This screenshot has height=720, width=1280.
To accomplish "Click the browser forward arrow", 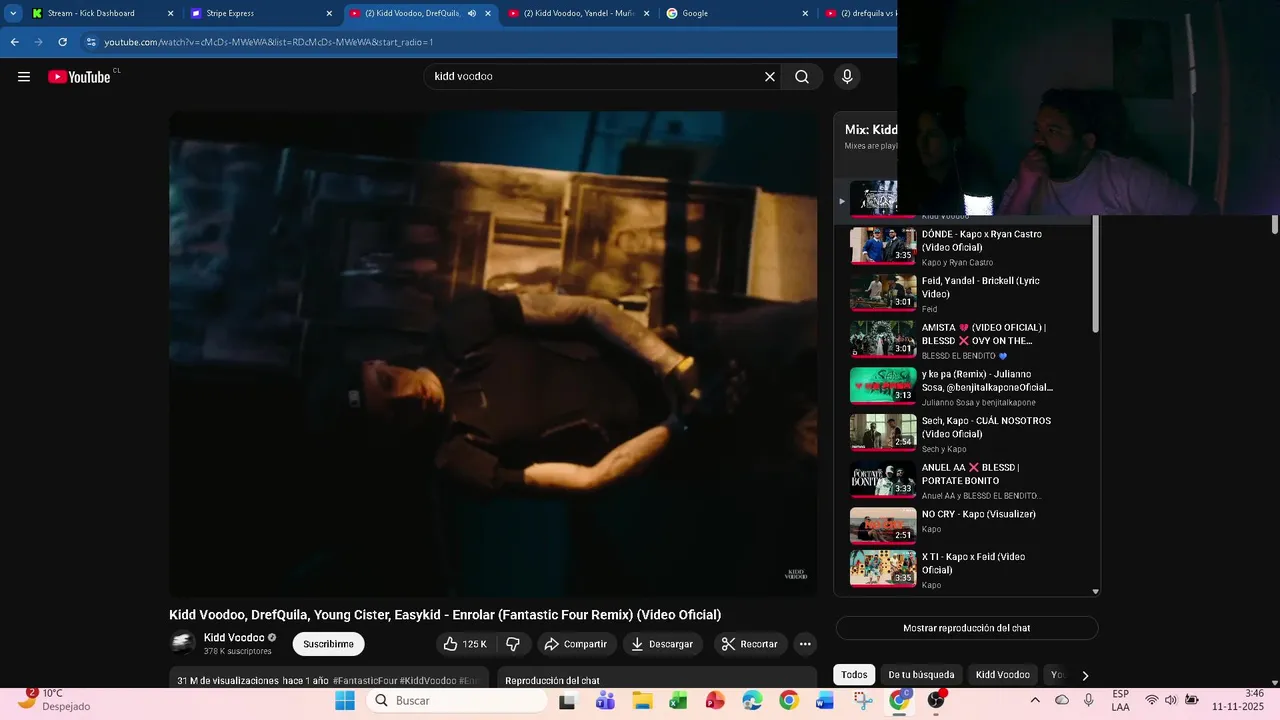I will (38, 42).
